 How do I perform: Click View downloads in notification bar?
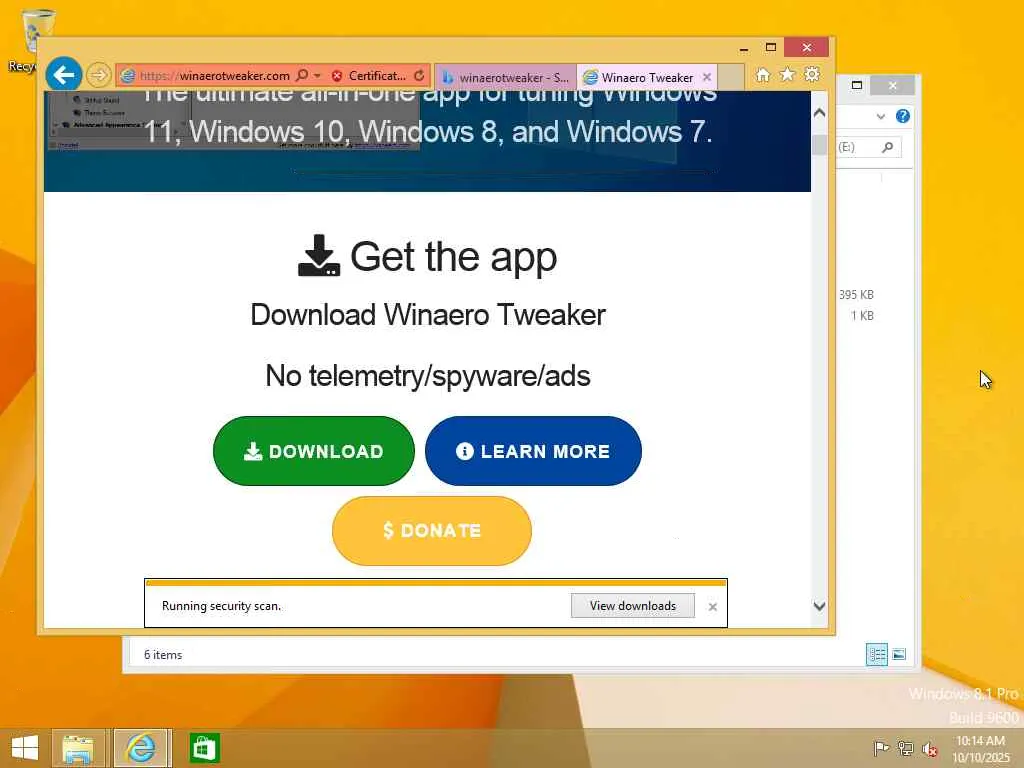click(x=633, y=605)
